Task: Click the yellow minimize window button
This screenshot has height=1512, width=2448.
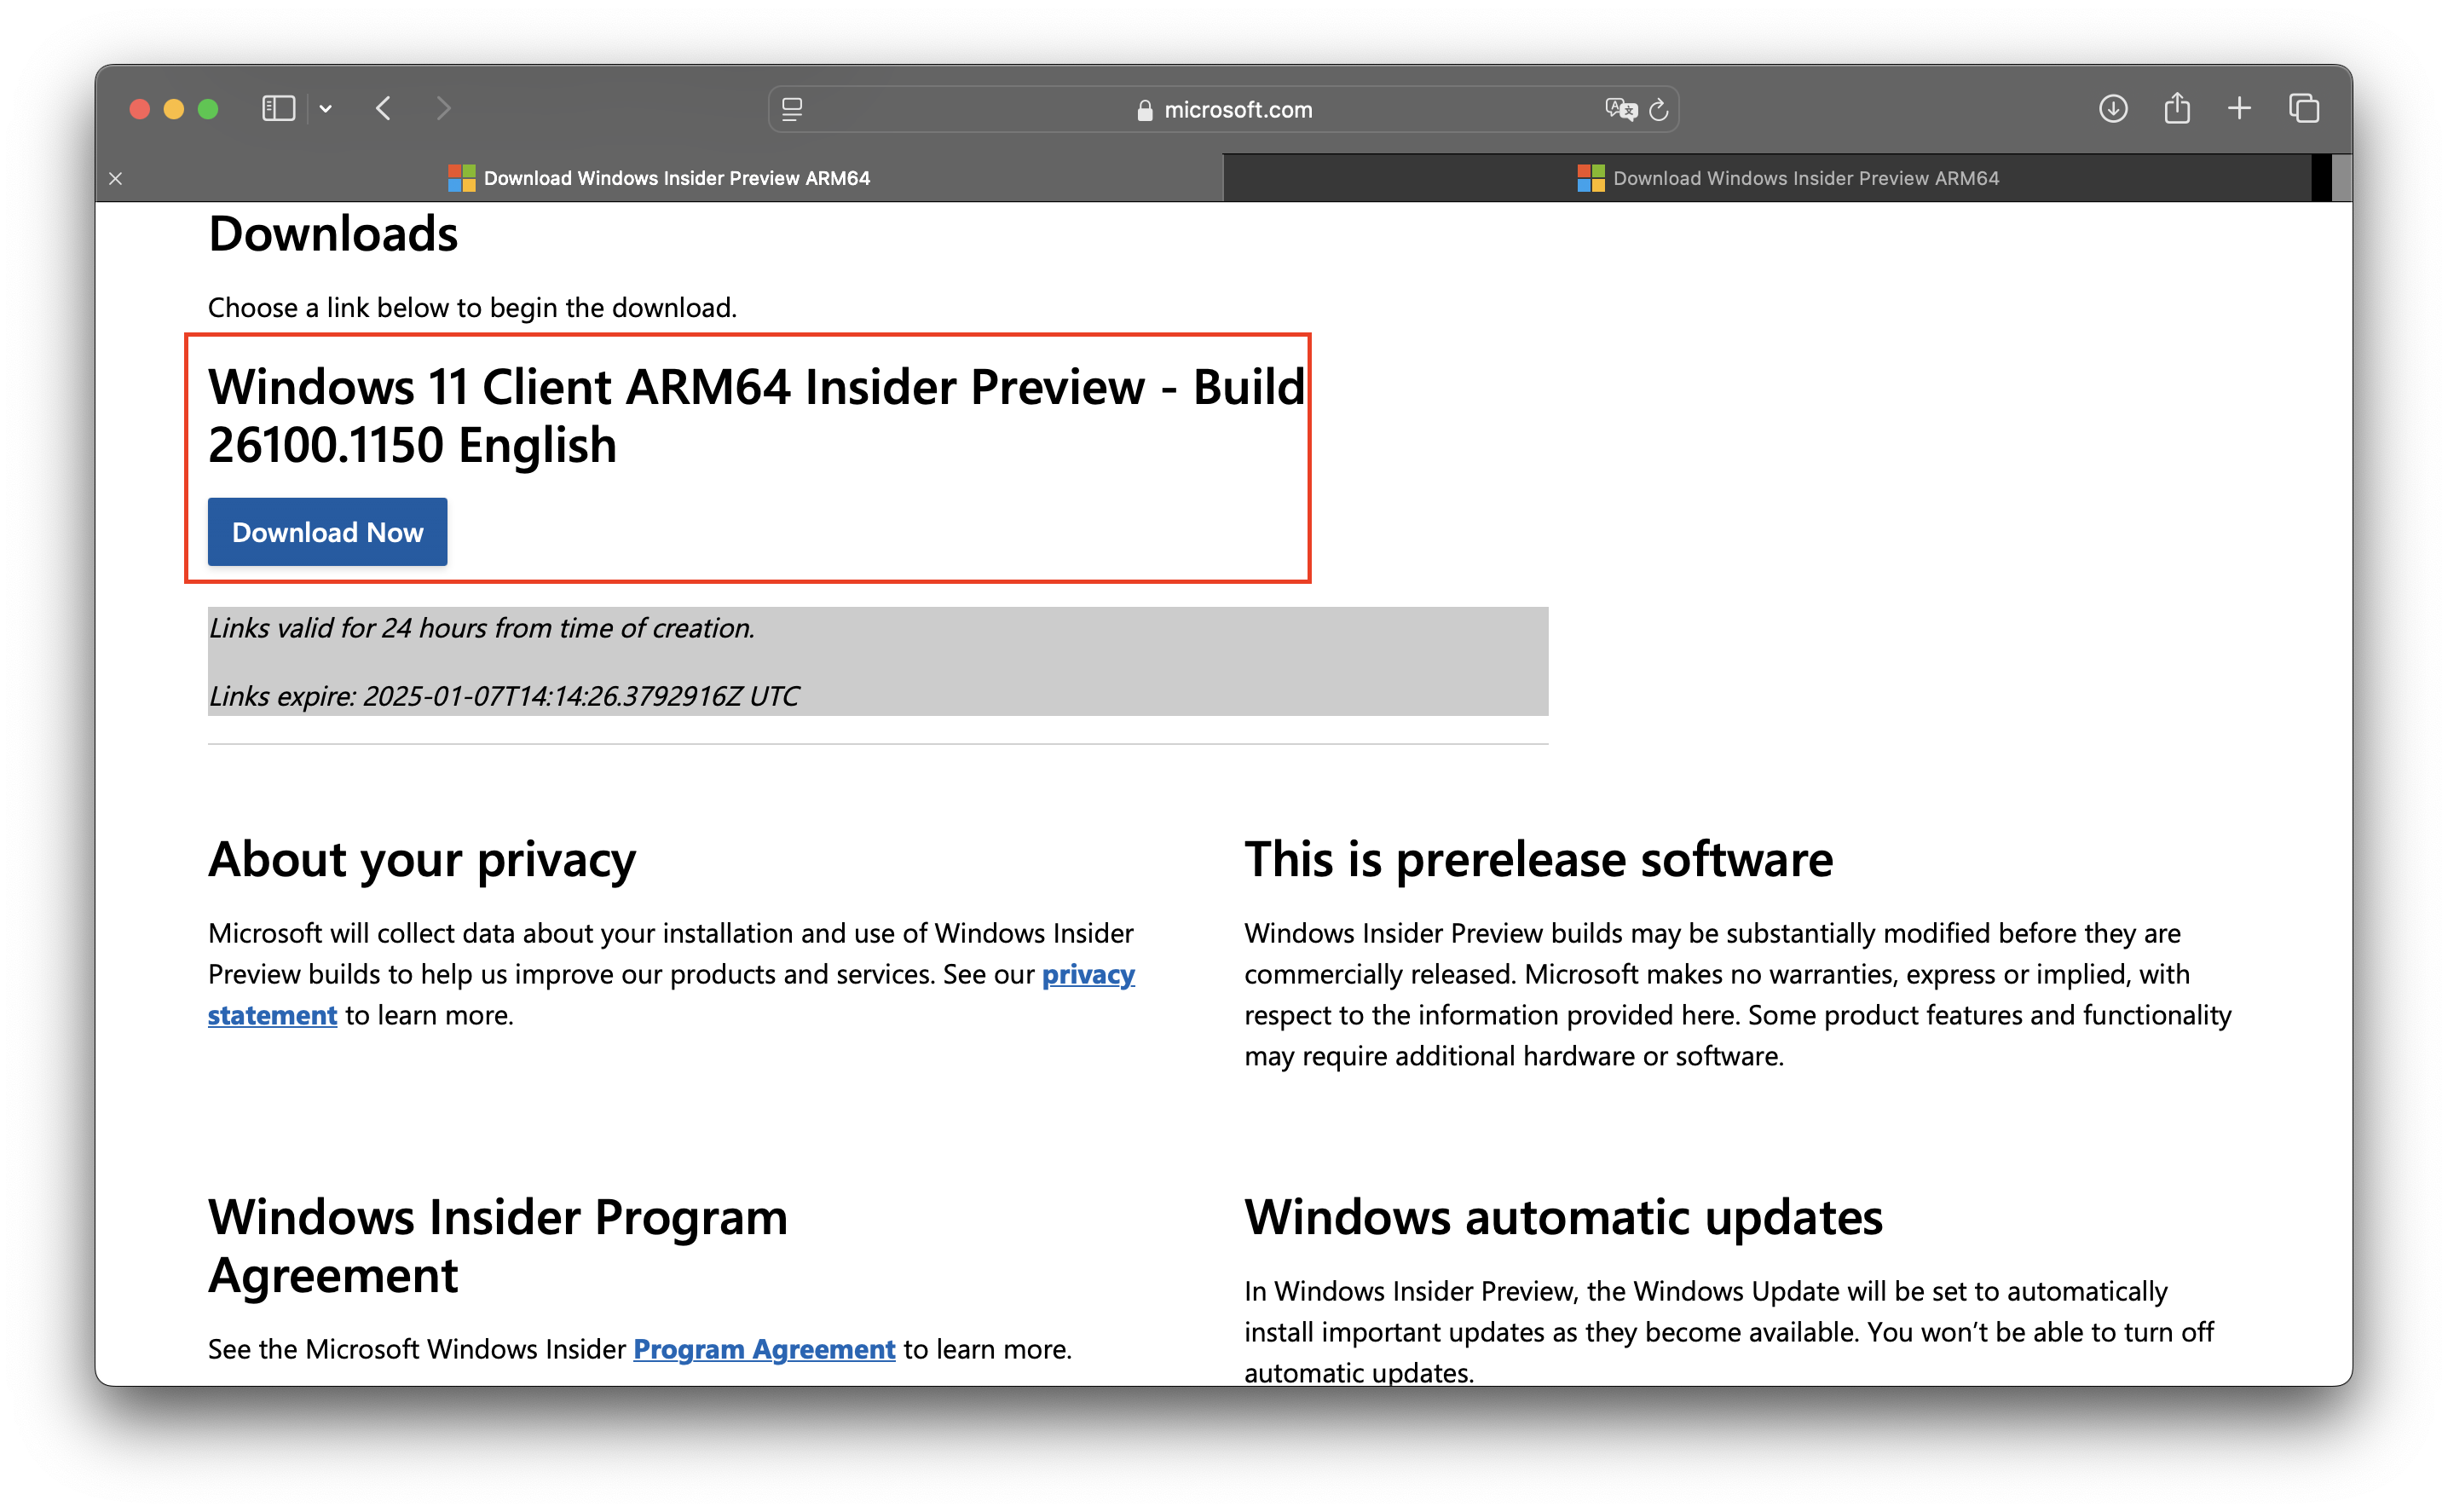Action: point(174,109)
